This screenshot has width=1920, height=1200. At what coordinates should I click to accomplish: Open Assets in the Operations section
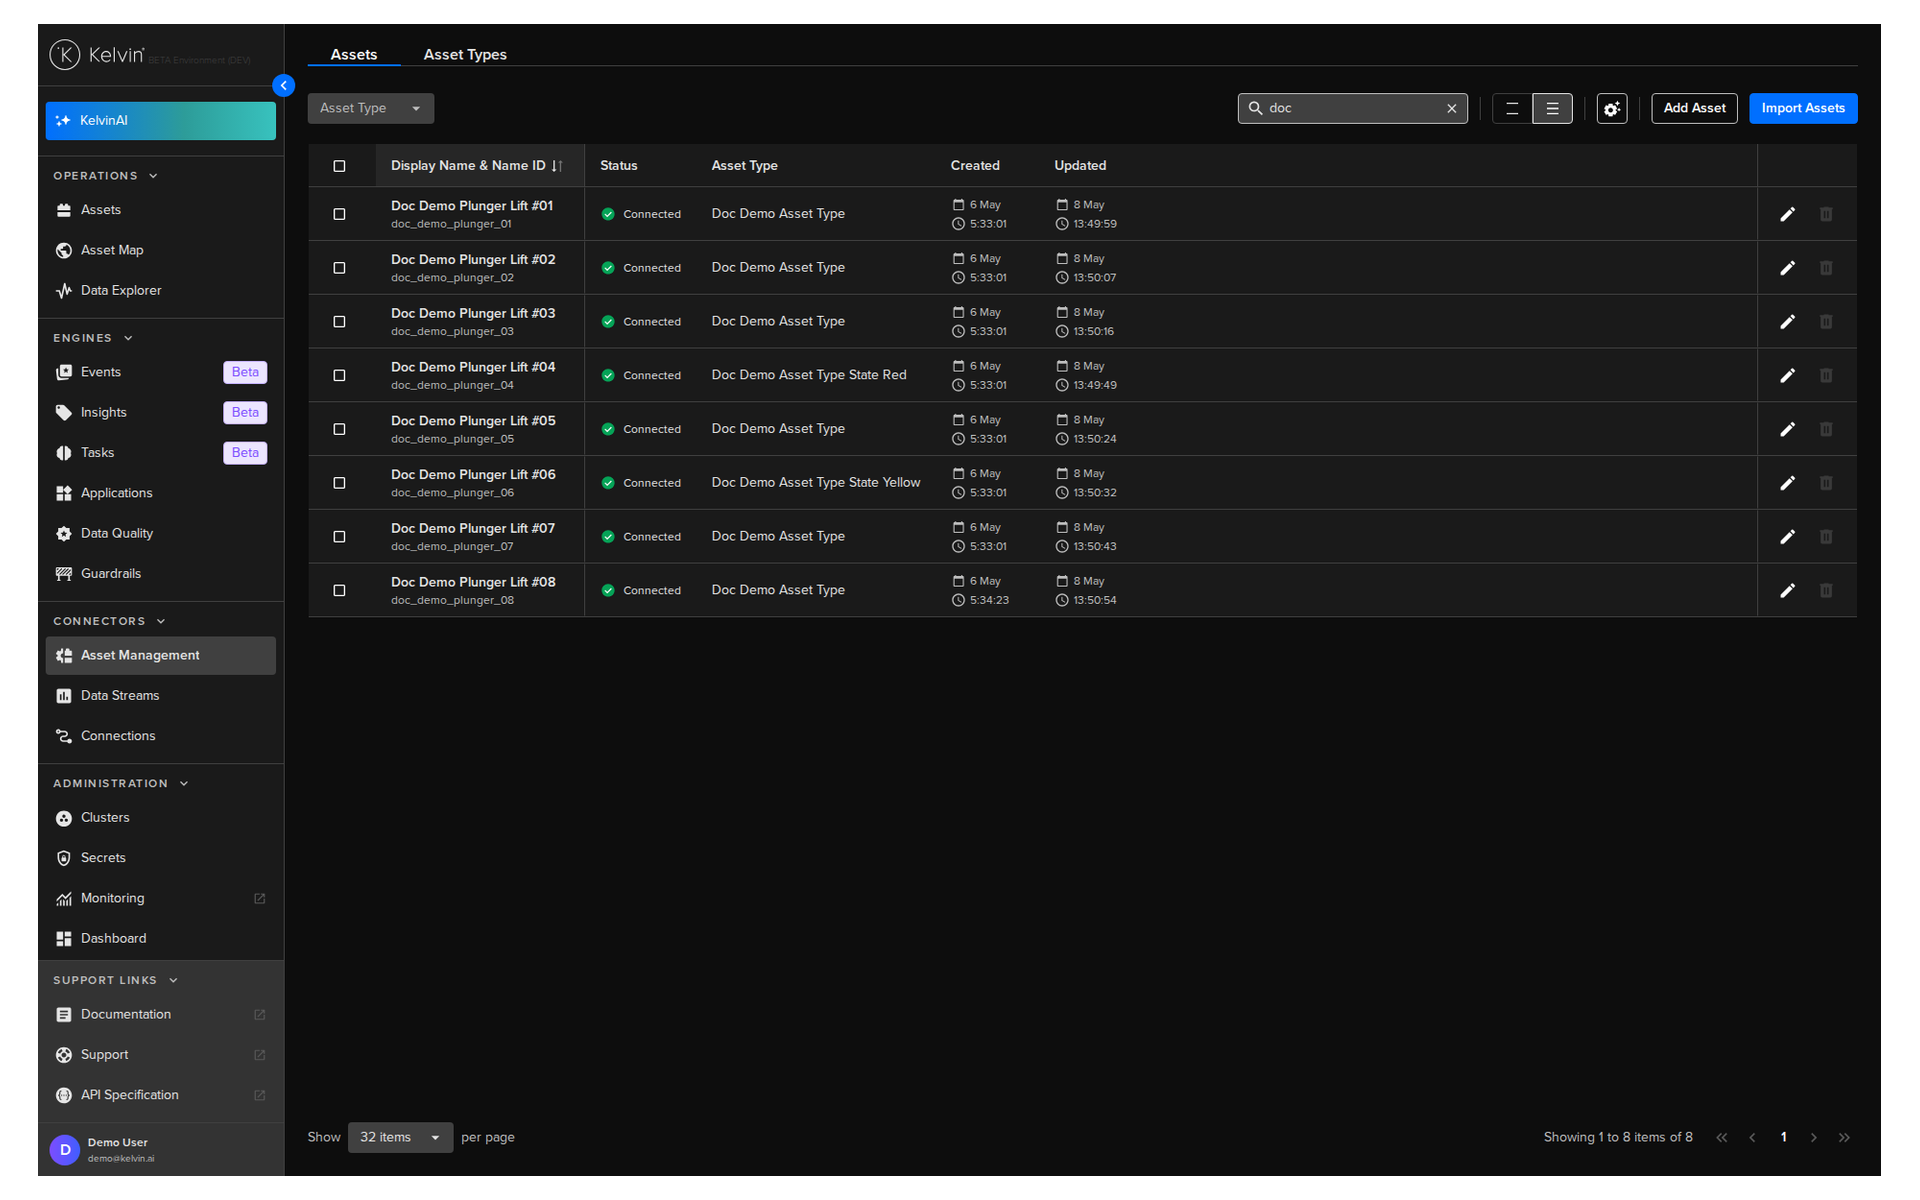tap(160, 210)
